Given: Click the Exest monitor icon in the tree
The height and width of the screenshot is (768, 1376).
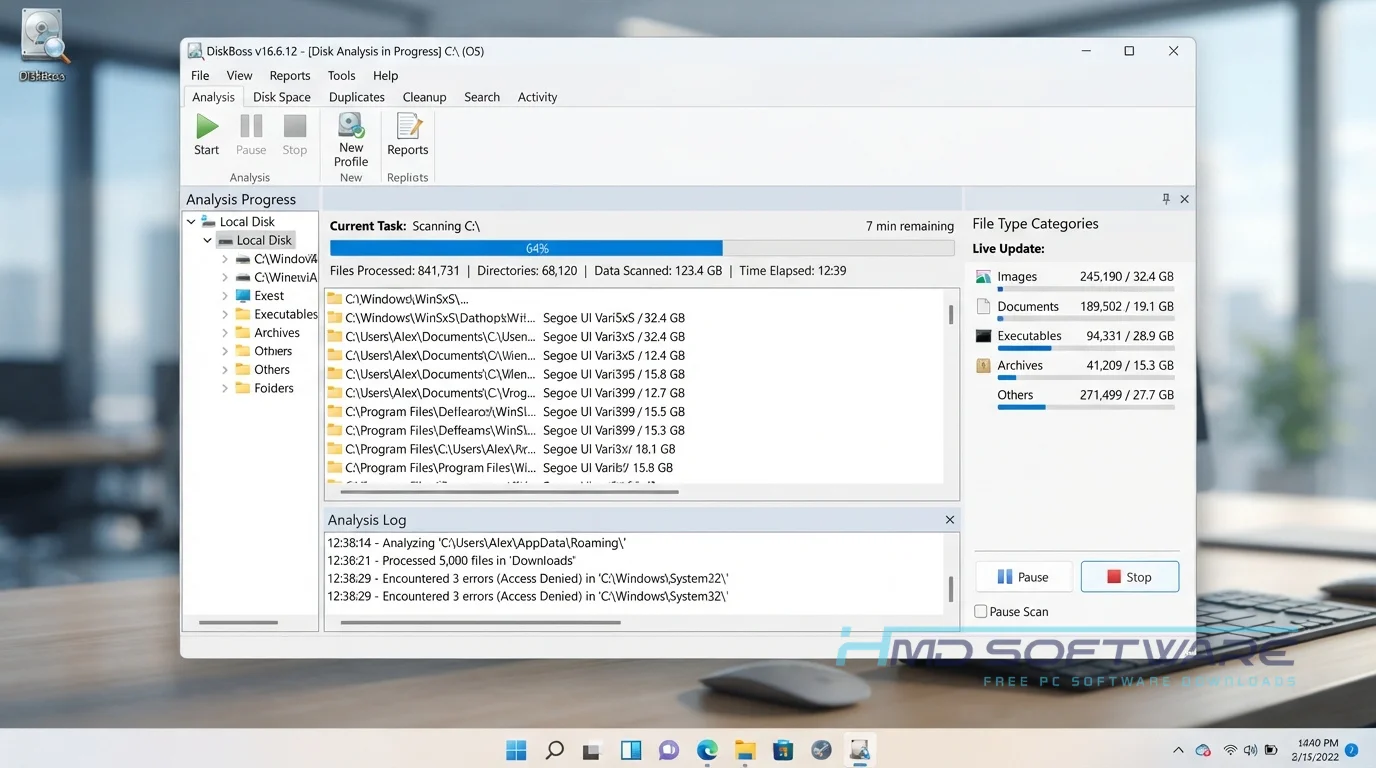Looking at the screenshot, I should click(243, 296).
